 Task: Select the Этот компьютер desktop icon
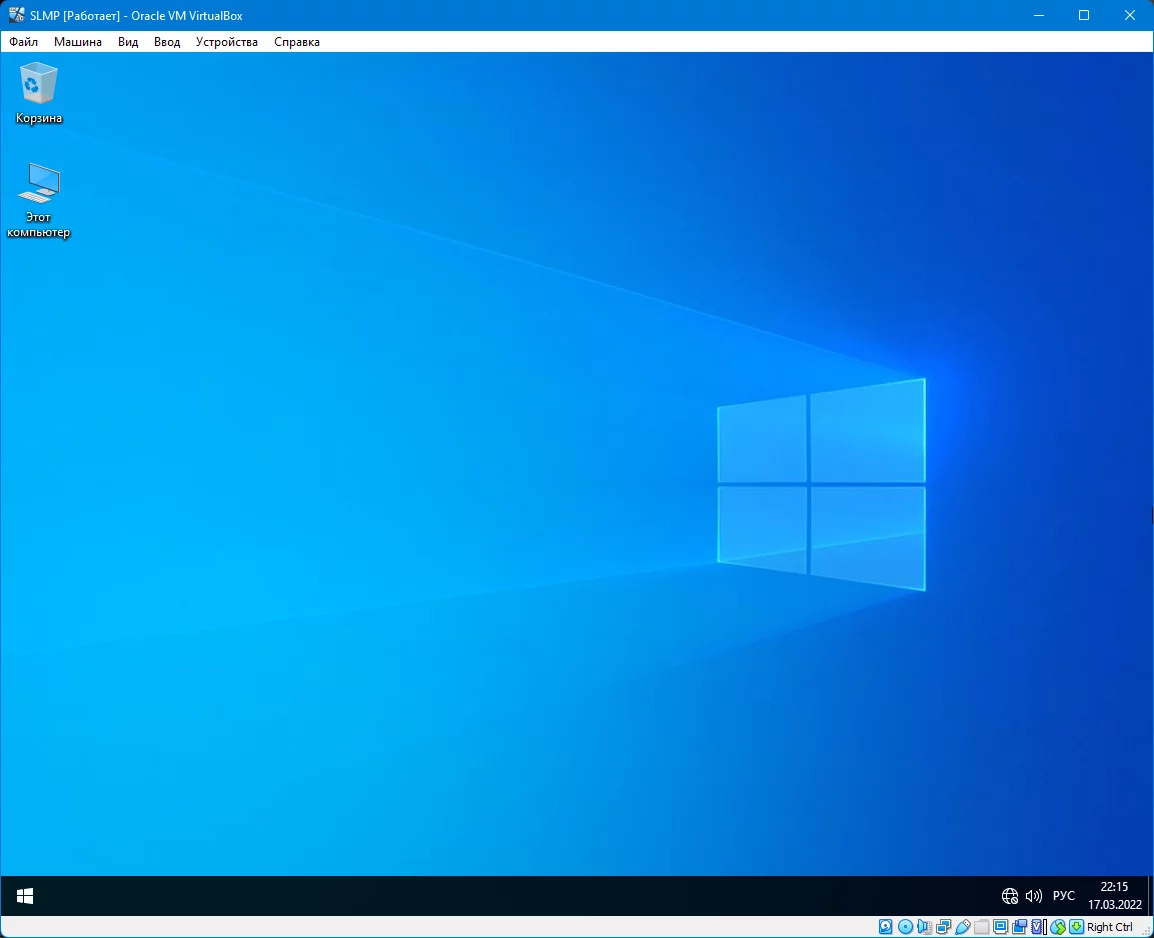[38, 200]
